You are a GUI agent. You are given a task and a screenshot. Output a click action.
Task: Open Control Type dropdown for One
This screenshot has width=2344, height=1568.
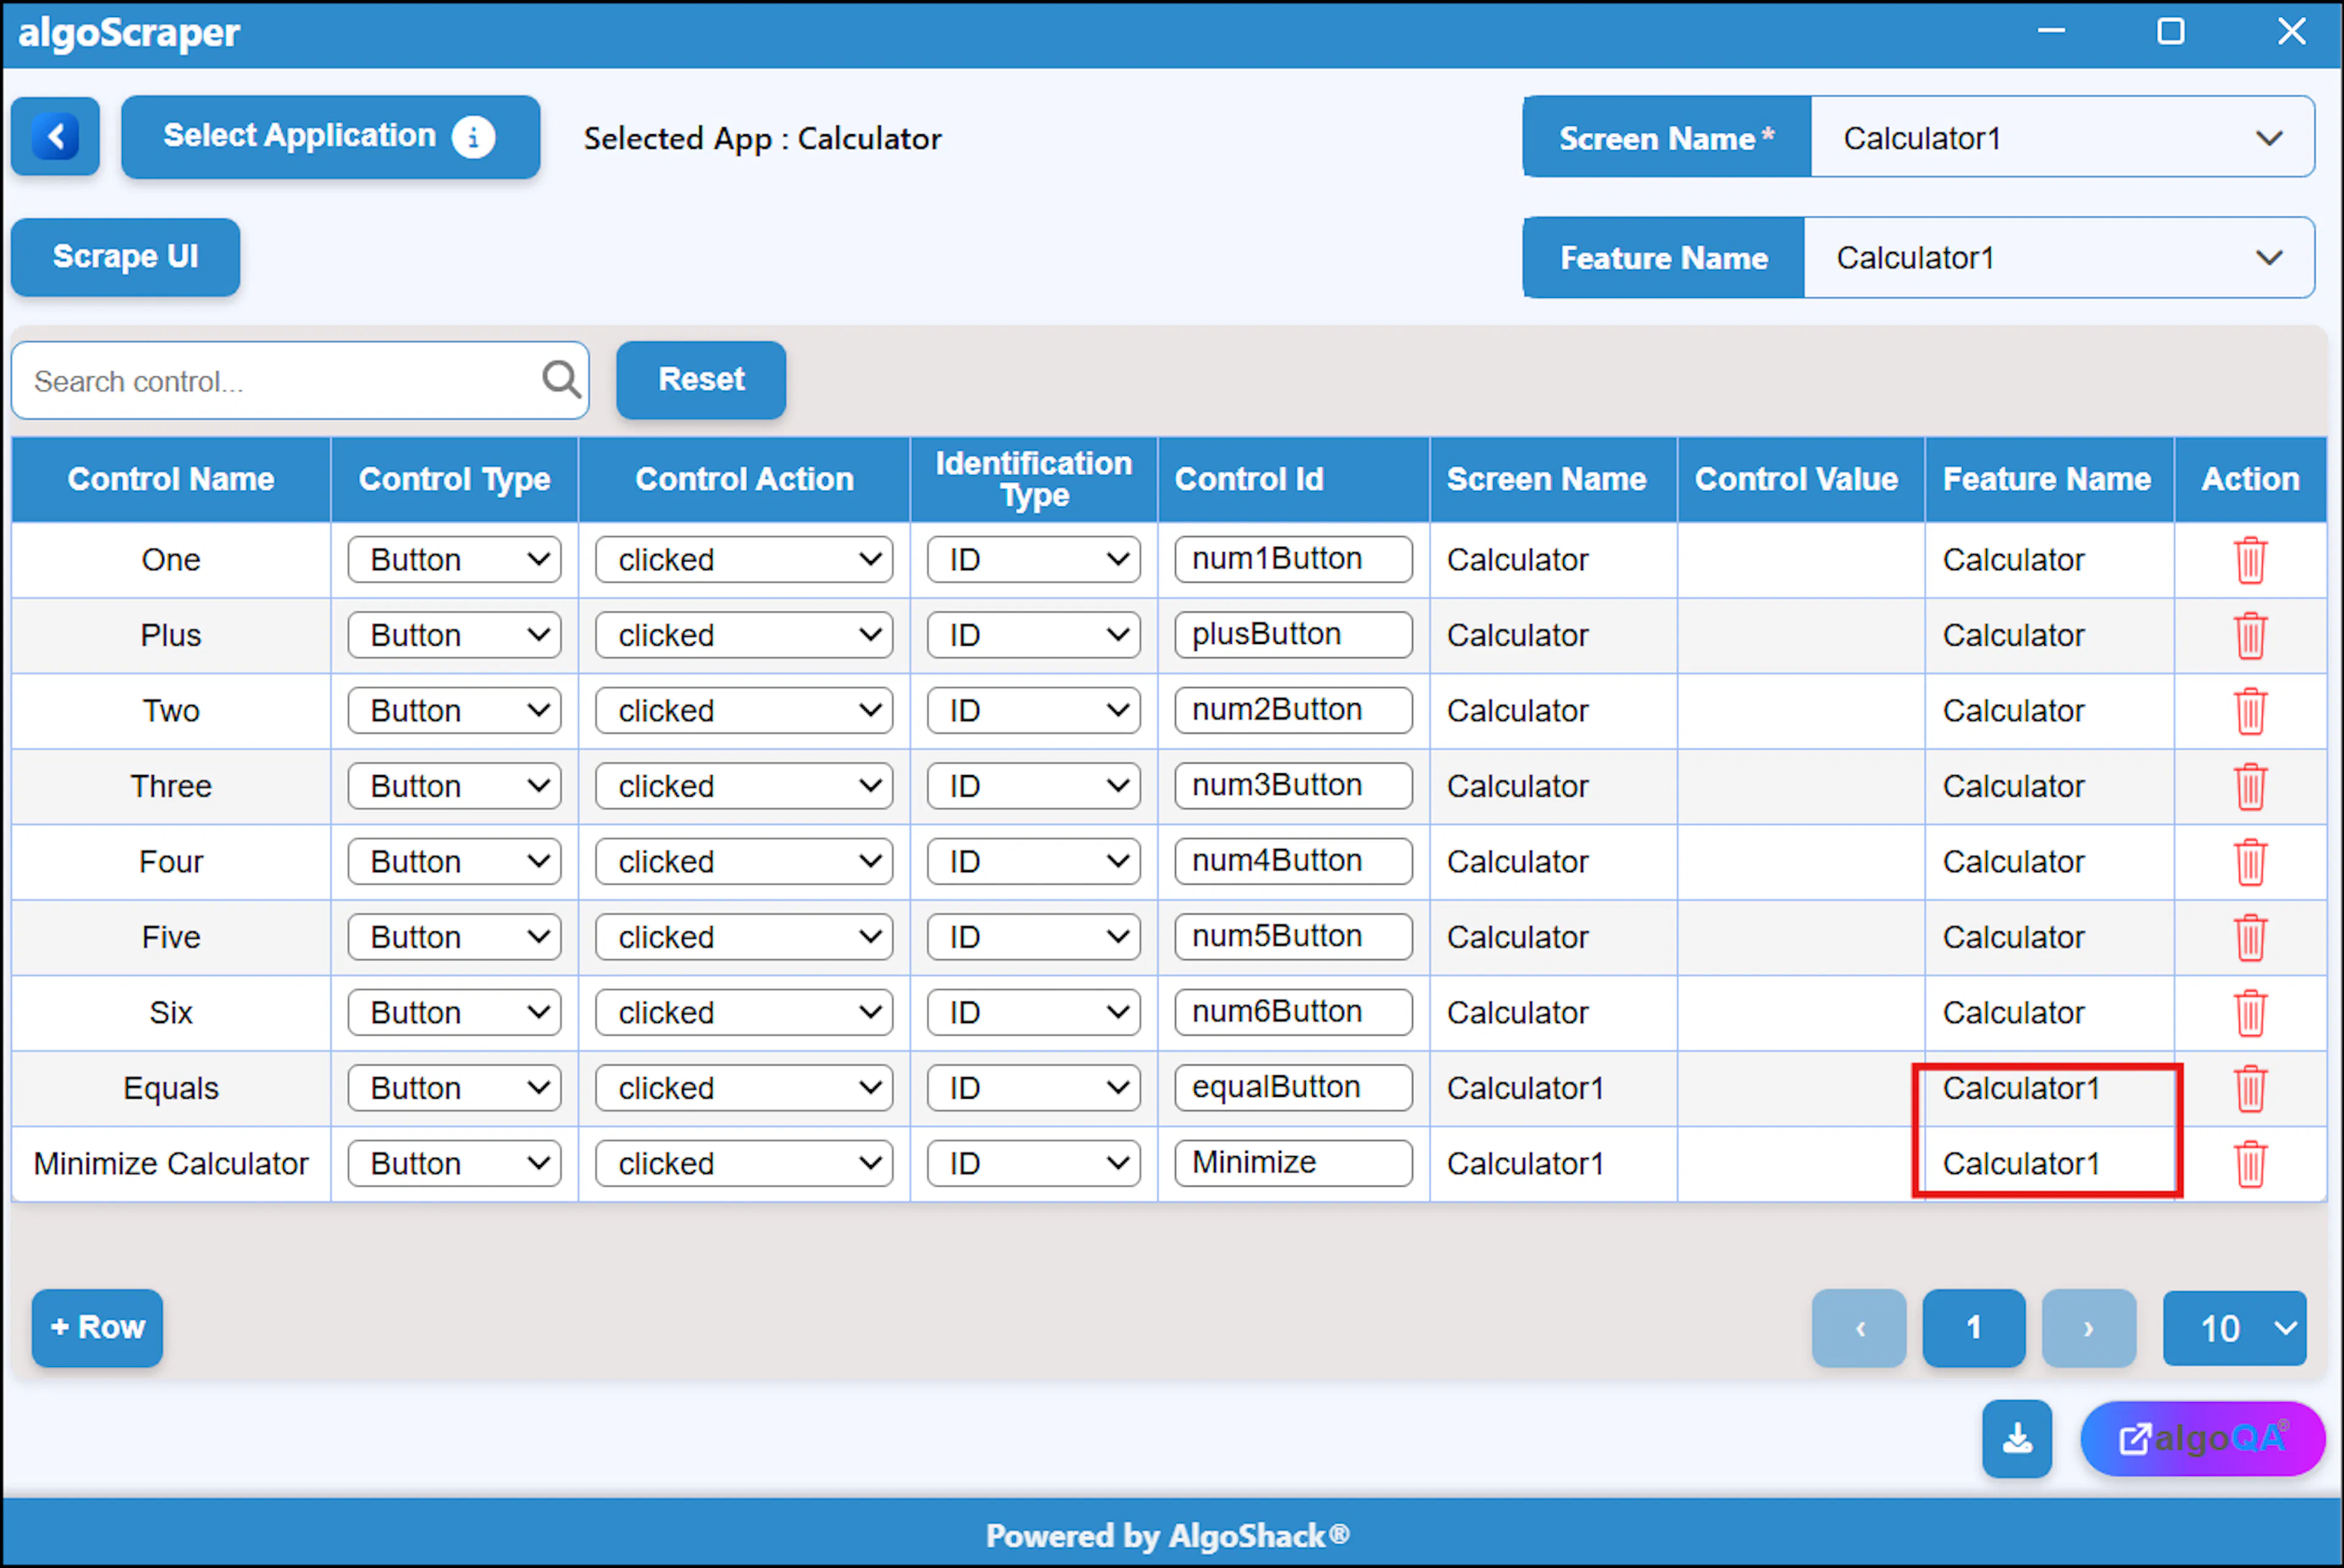(x=454, y=560)
